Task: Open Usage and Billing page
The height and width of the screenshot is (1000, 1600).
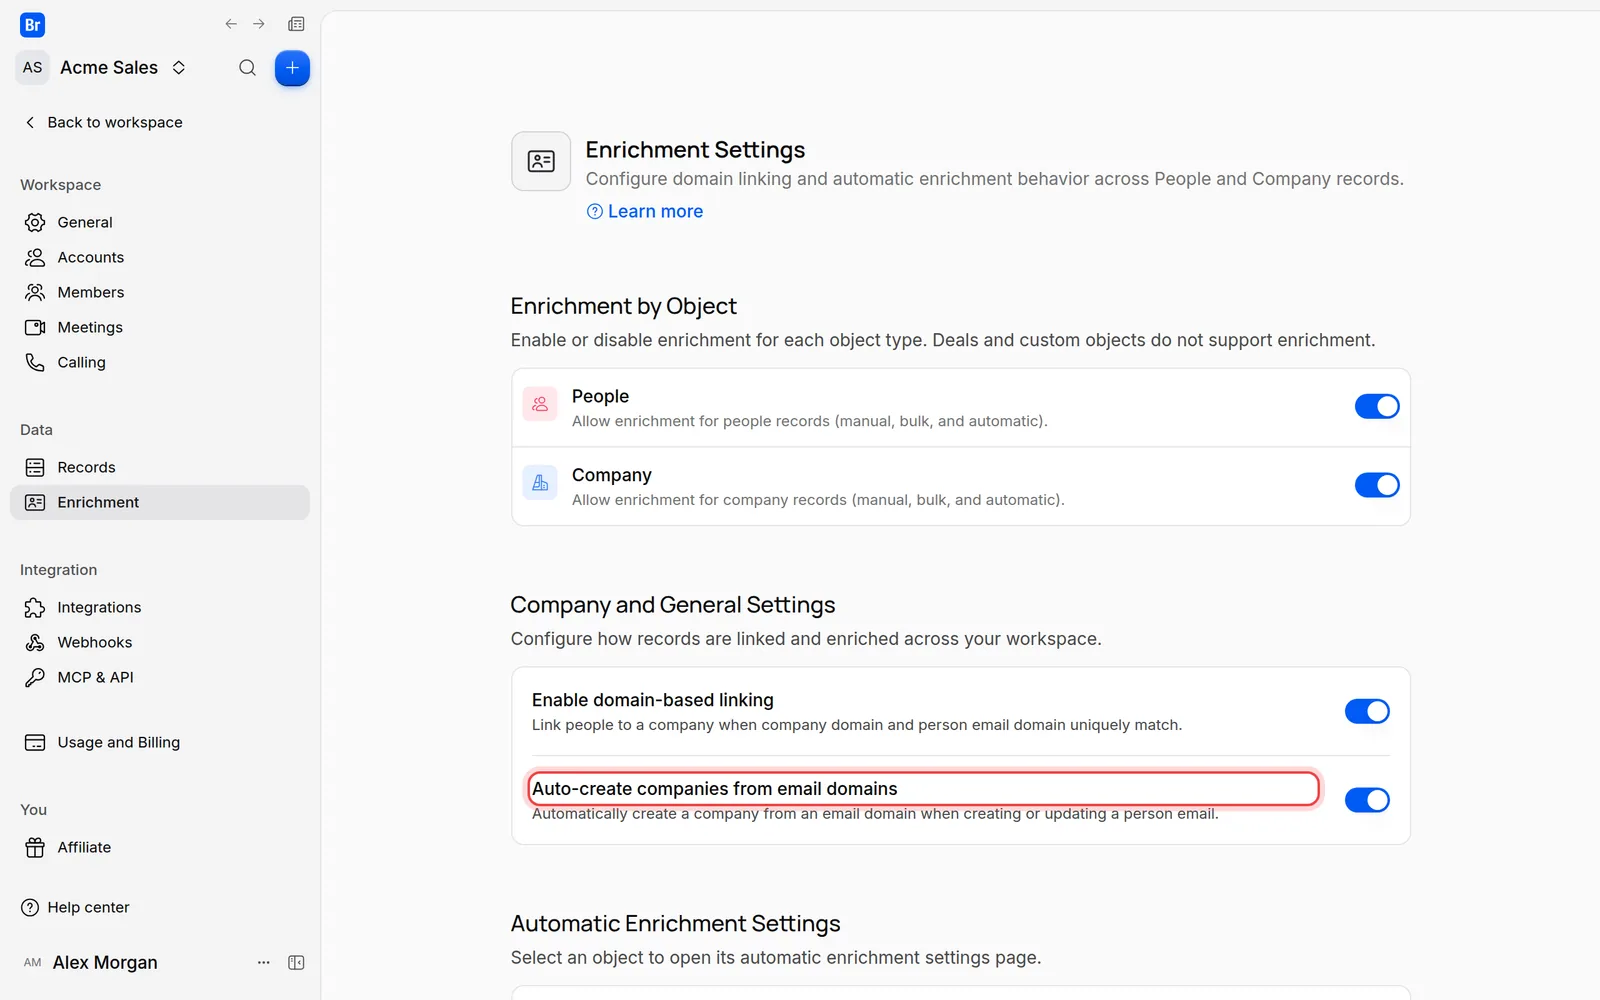Action: coord(160,742)
